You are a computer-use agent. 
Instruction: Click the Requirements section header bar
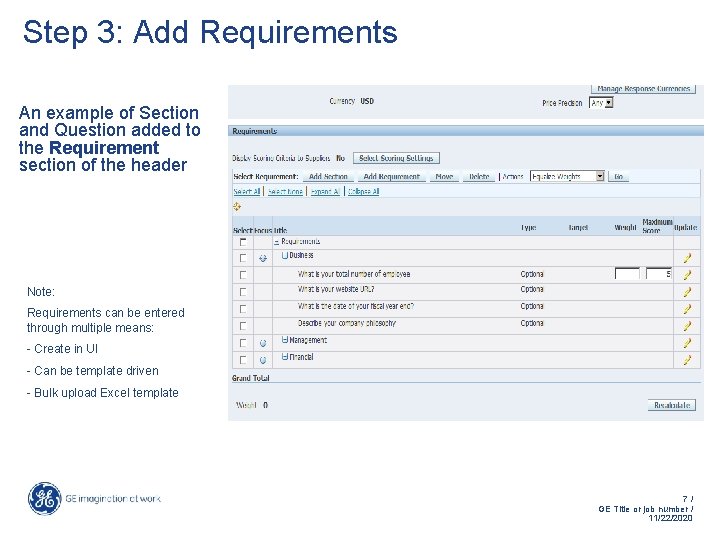pyautogui.click(x=466, y=131)
